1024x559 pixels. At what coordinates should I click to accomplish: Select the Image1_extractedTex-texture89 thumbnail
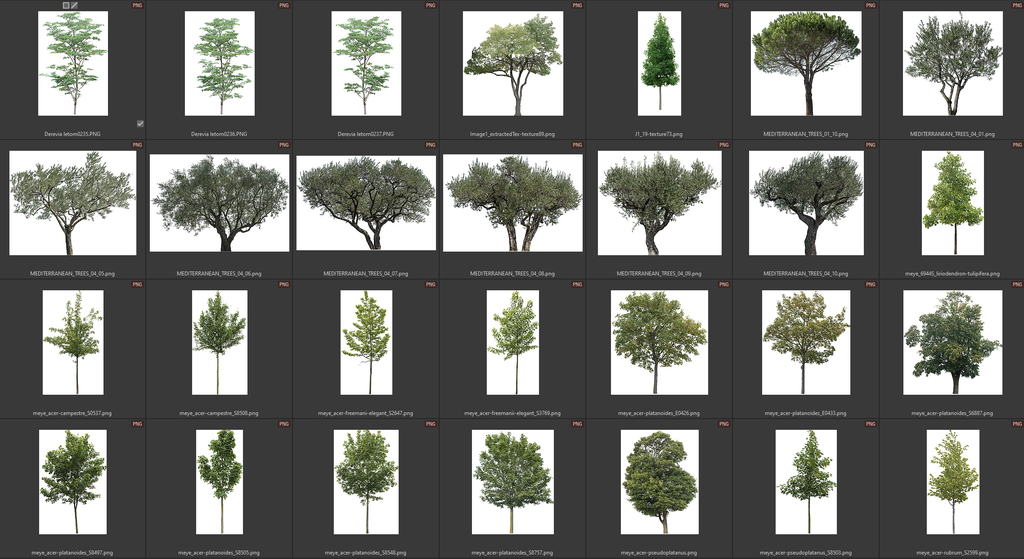513,63
